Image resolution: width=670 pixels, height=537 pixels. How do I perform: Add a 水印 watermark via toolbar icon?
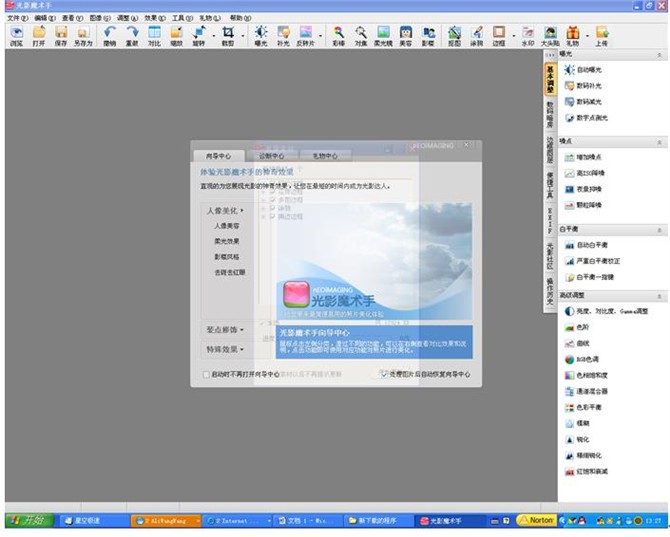pyautogui.click(x=528, y=36)
